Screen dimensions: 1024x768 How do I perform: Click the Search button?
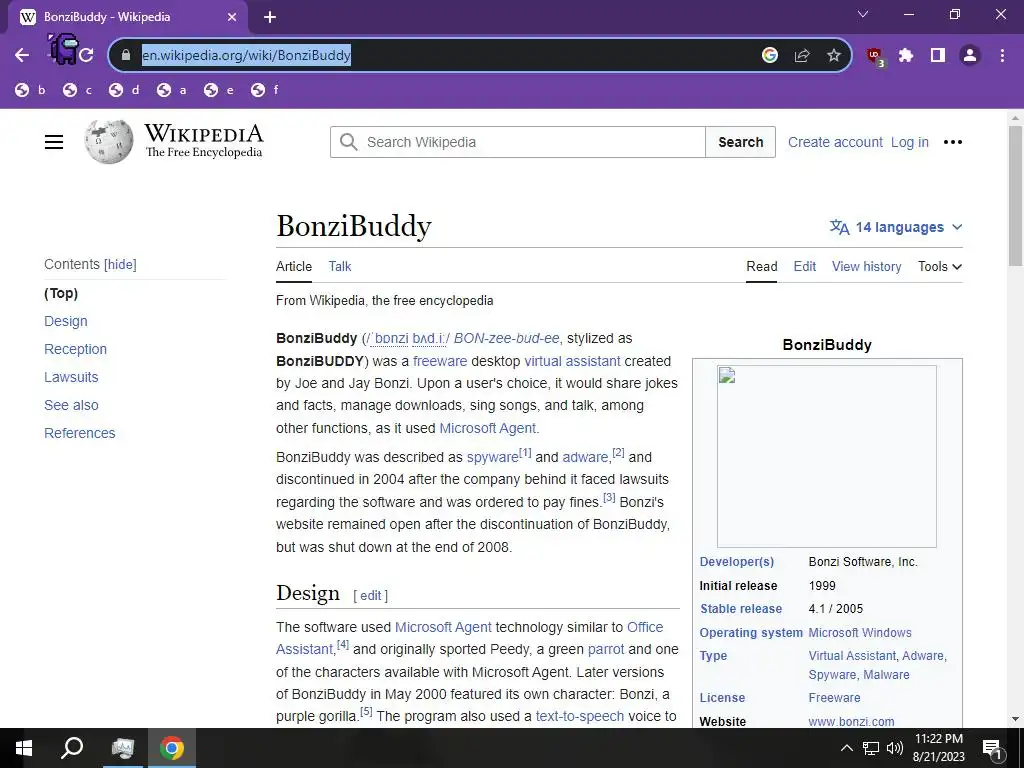(741, 142)
